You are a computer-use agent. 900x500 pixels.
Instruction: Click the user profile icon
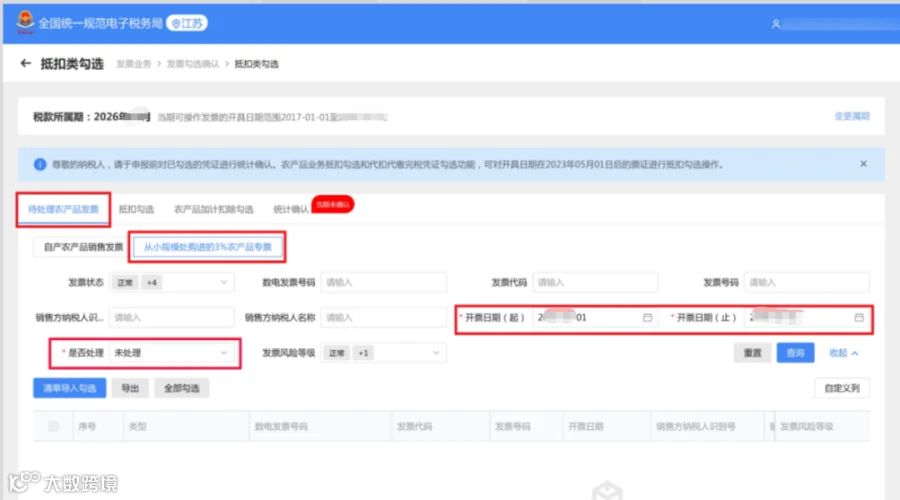click(775, 24)
